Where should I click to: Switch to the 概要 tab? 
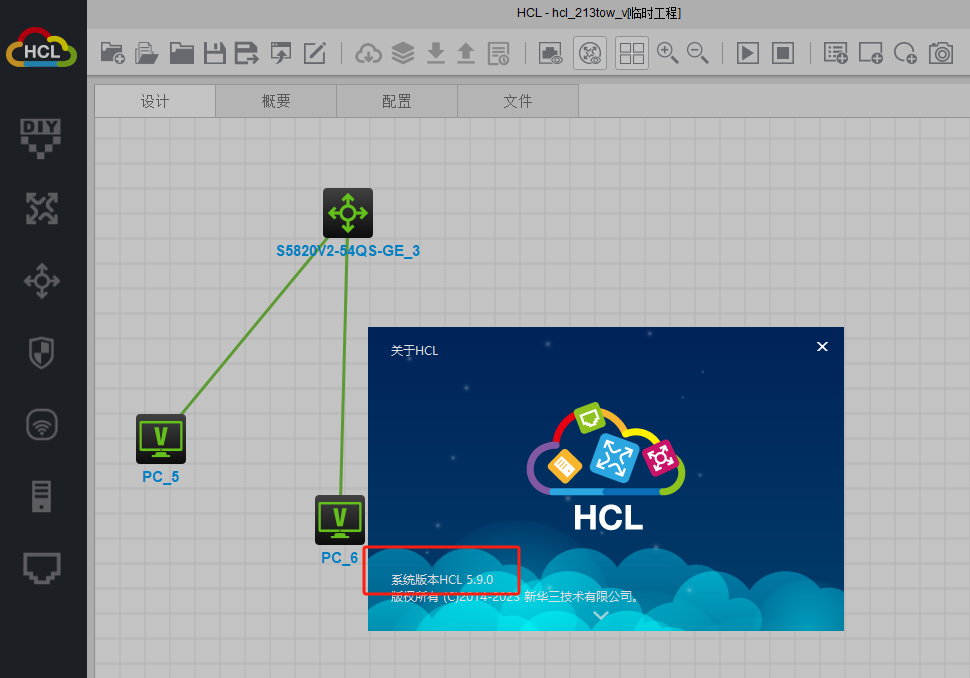pyautogui.click(x=276, y=101)
